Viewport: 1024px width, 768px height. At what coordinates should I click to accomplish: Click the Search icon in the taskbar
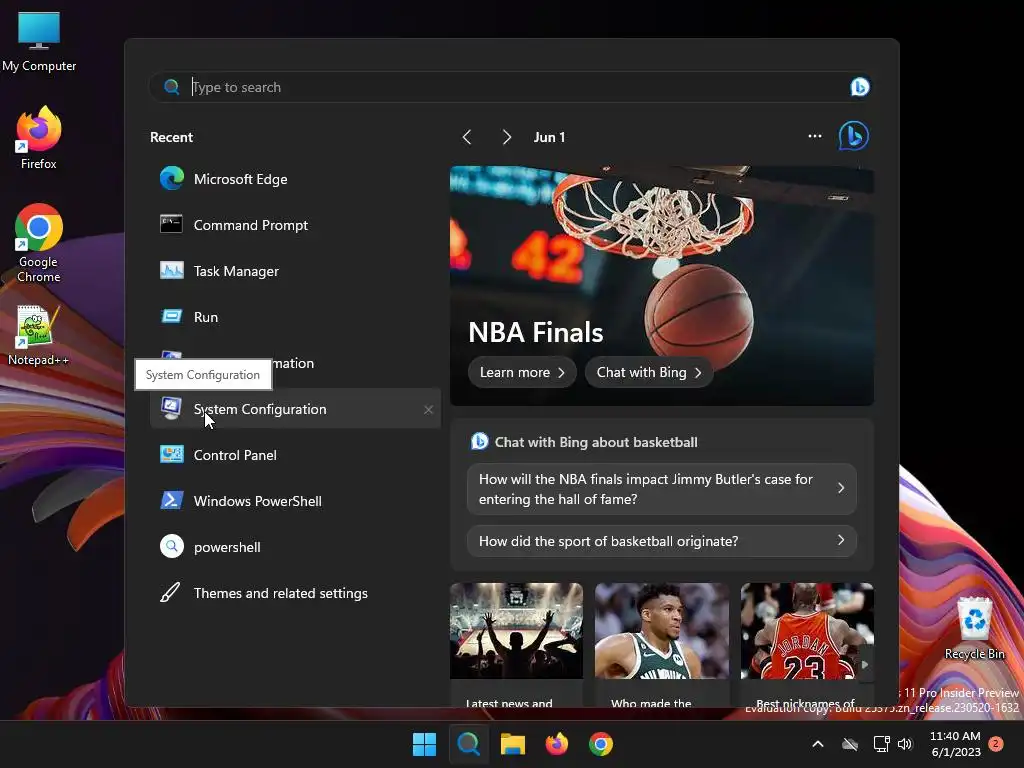468,744
